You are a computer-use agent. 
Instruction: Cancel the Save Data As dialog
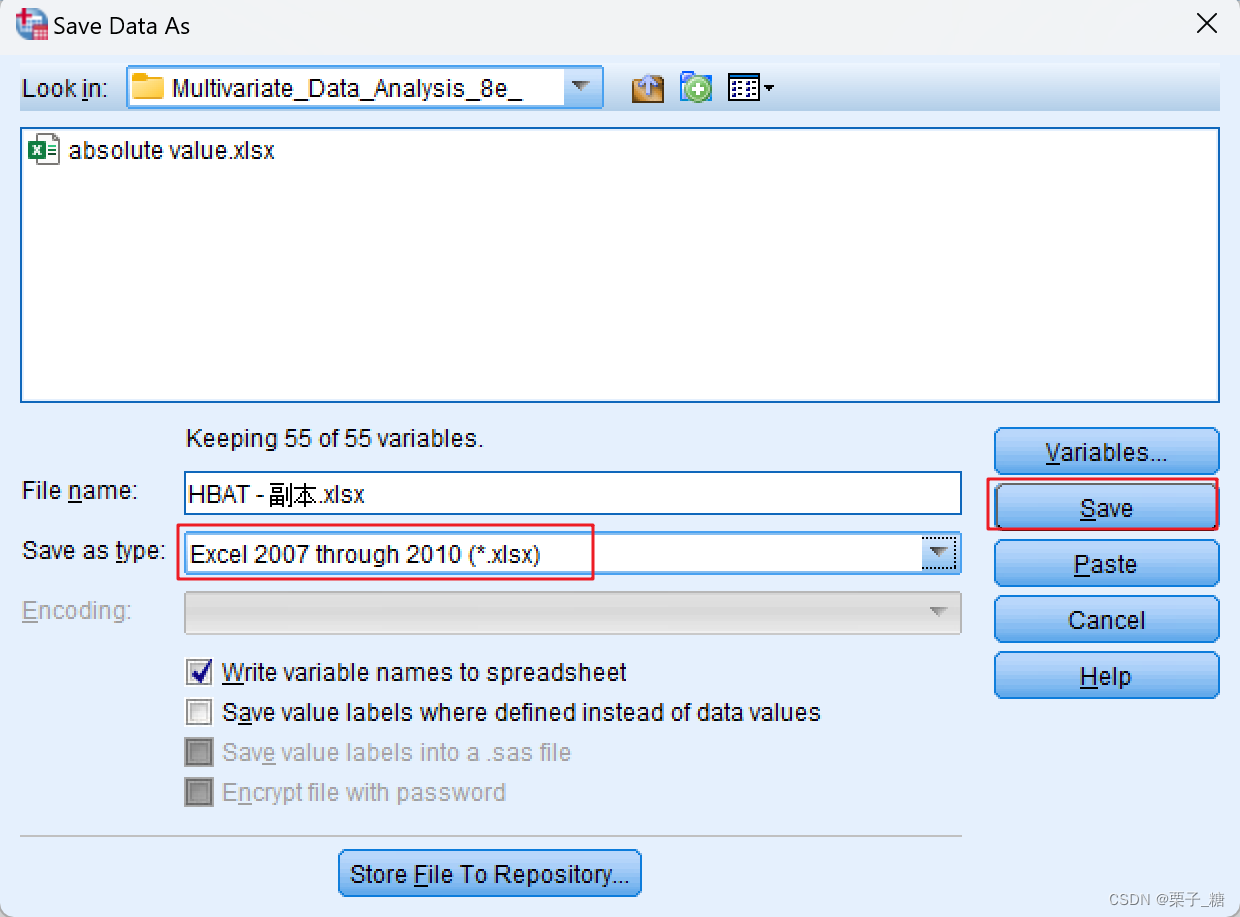pos(1106,620)
